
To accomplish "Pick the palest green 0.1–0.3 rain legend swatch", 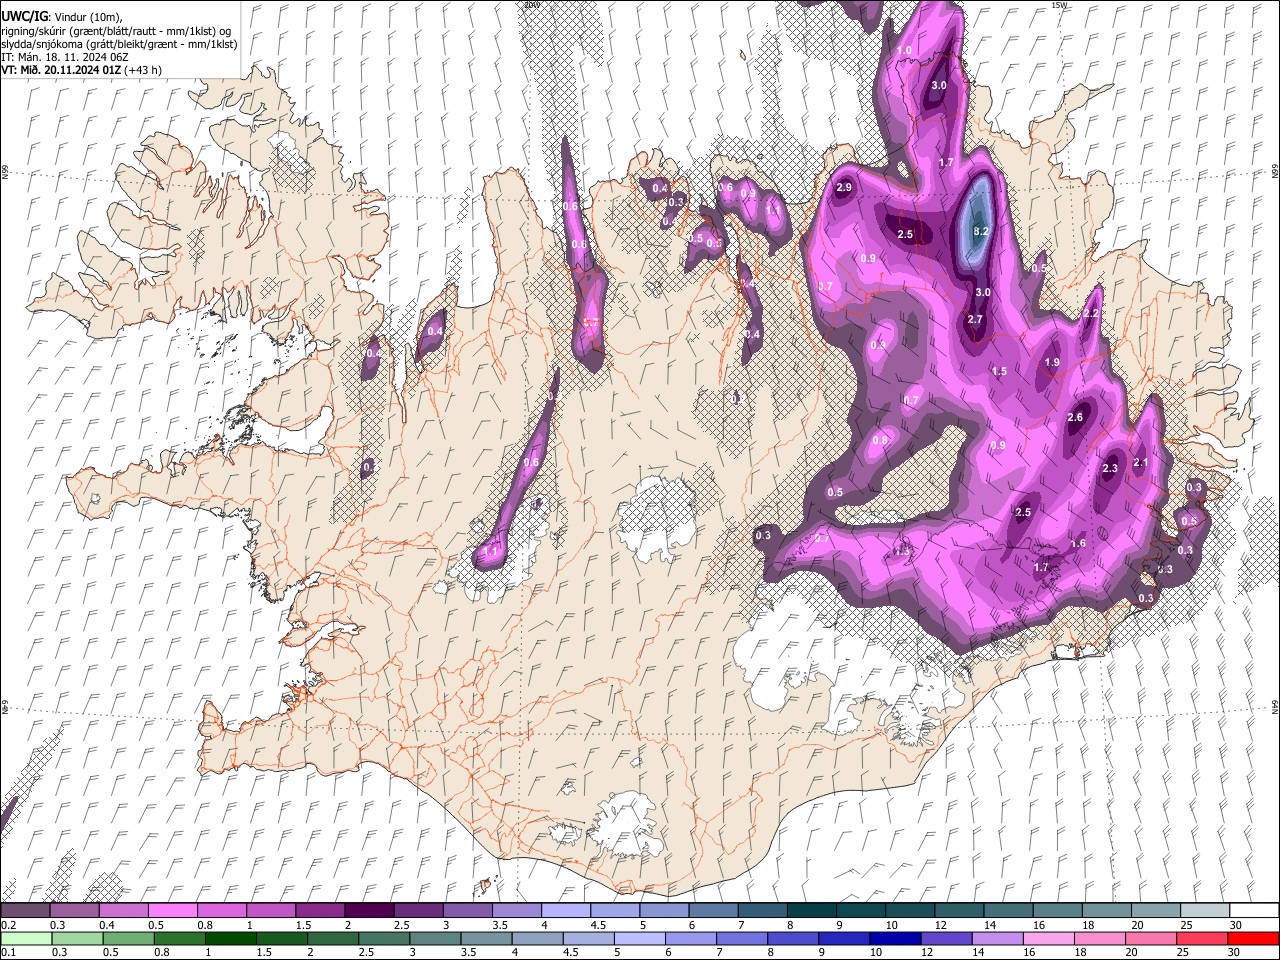I will [x=25, y=938].
